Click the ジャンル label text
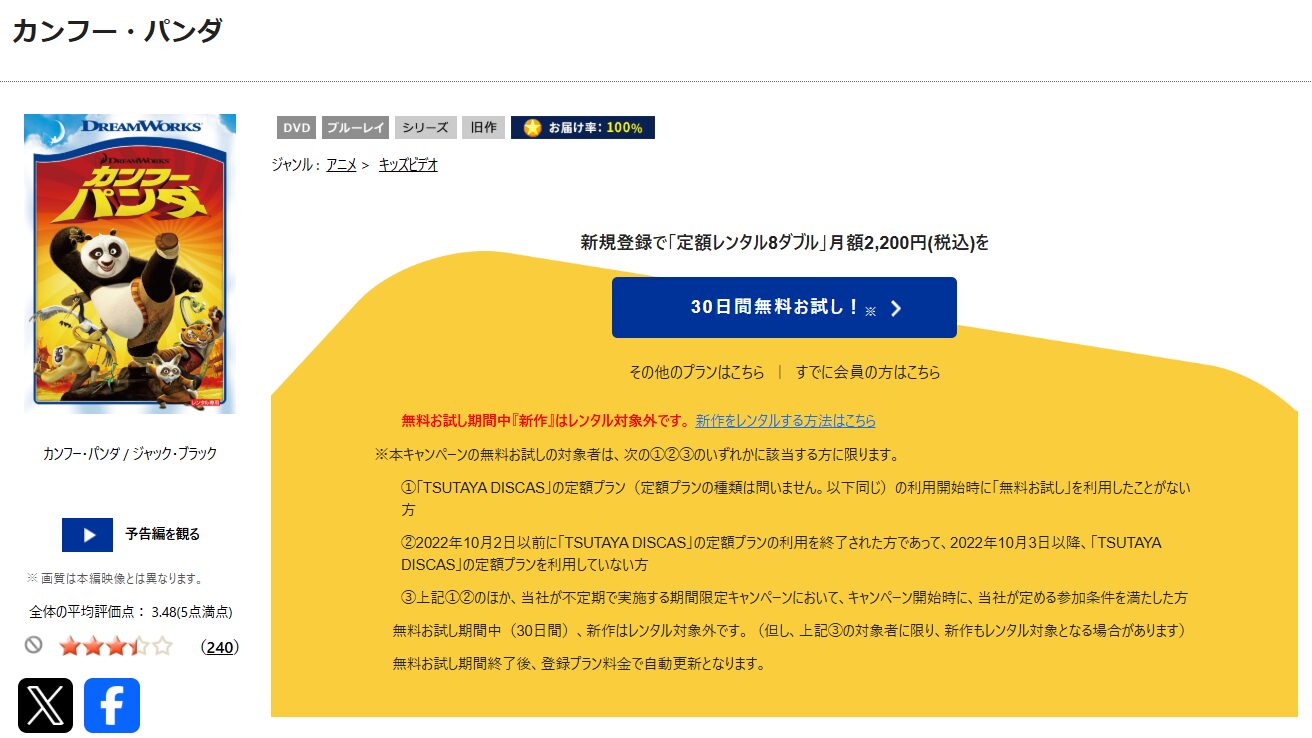The image size is (1312, 738). click(295, 165)
